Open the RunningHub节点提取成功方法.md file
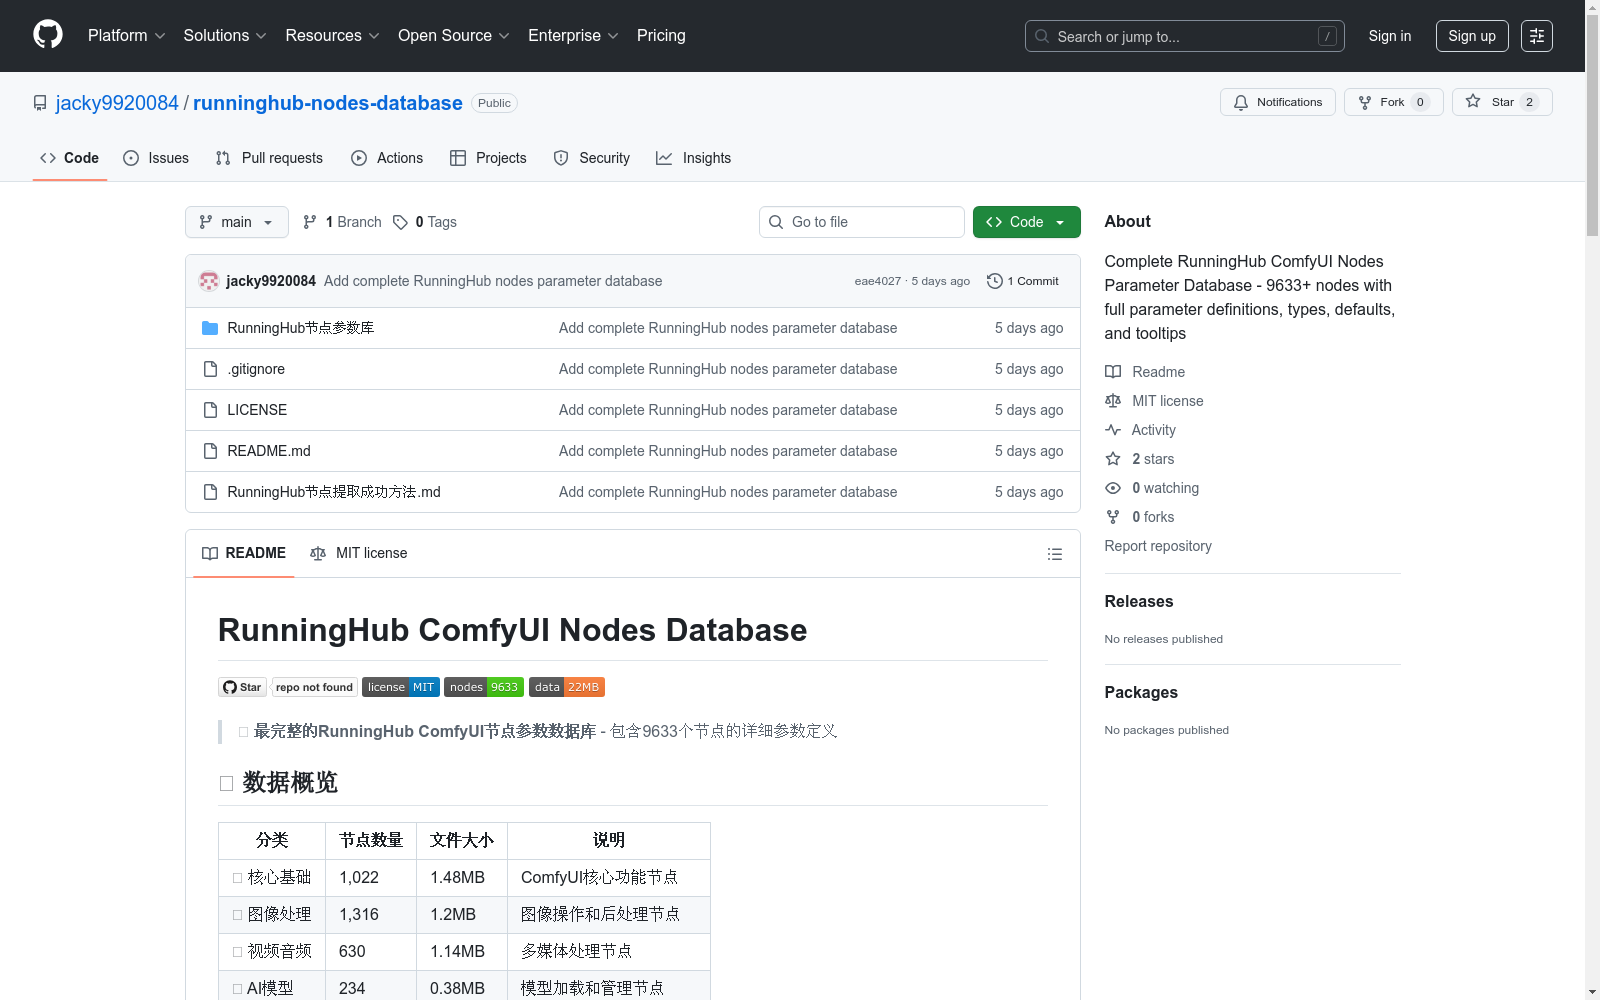Image resolution: width=1600 pixels, height=1000 pixels. pos(334,492)
